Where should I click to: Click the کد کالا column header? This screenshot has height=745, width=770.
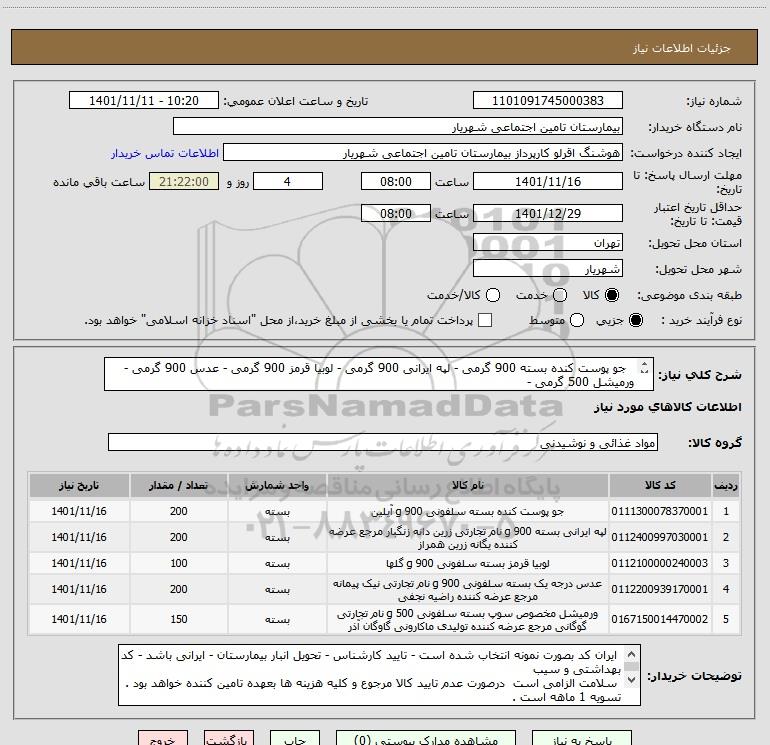pyautogui.click(x=660, y=485)
